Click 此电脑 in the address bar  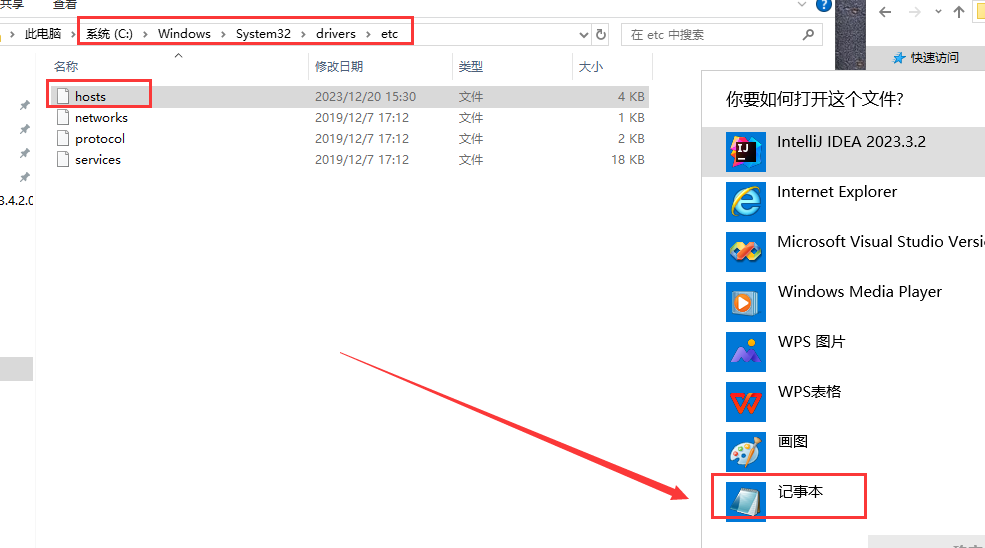coord(43,34)
